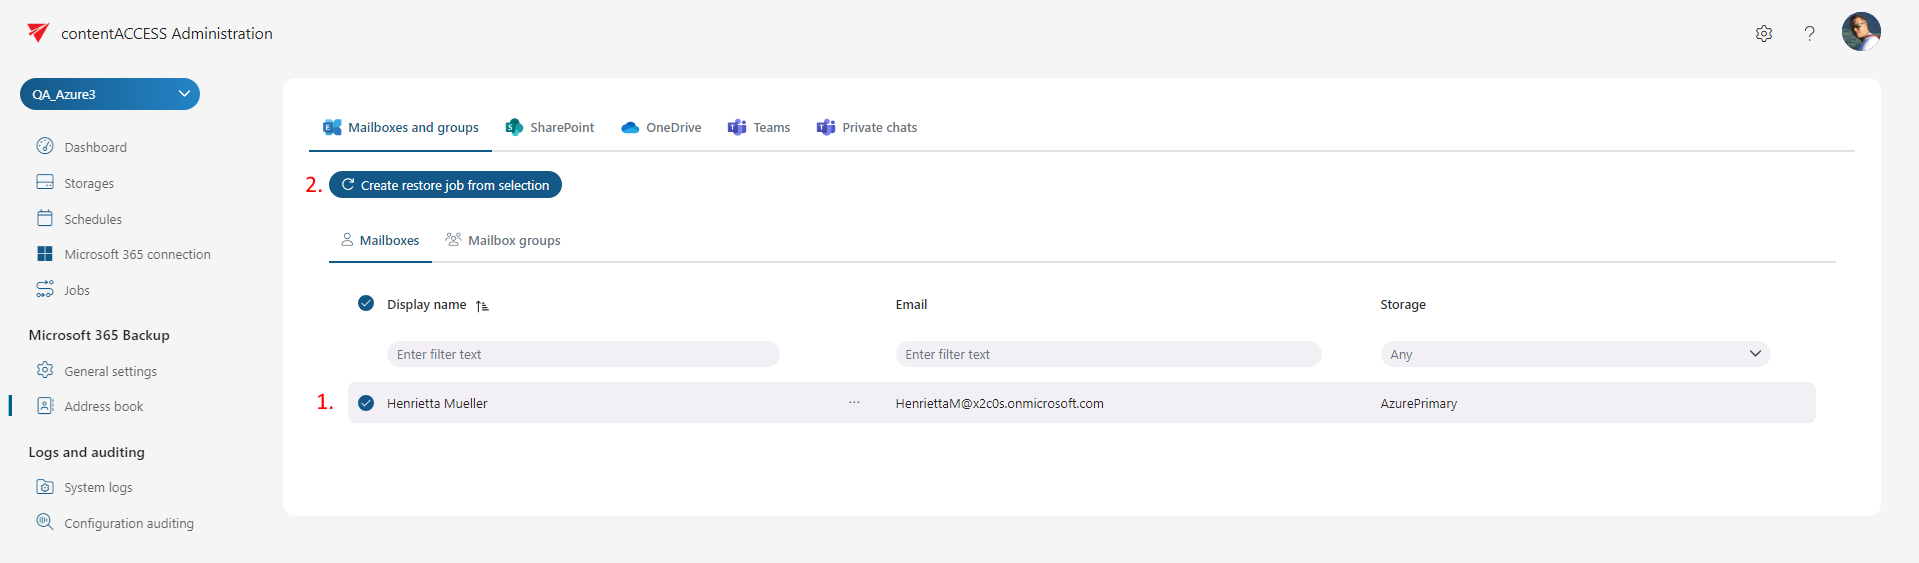The image size is (1919, 563).
Task: Click the SharePoint tab icon
Action: coord(514,127)
